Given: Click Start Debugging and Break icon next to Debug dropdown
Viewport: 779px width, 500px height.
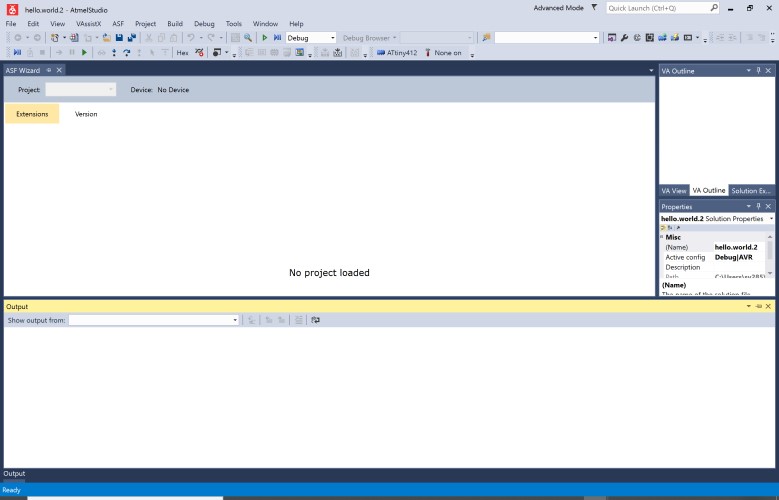Looking at the screenshot, I should coord(277,38).
